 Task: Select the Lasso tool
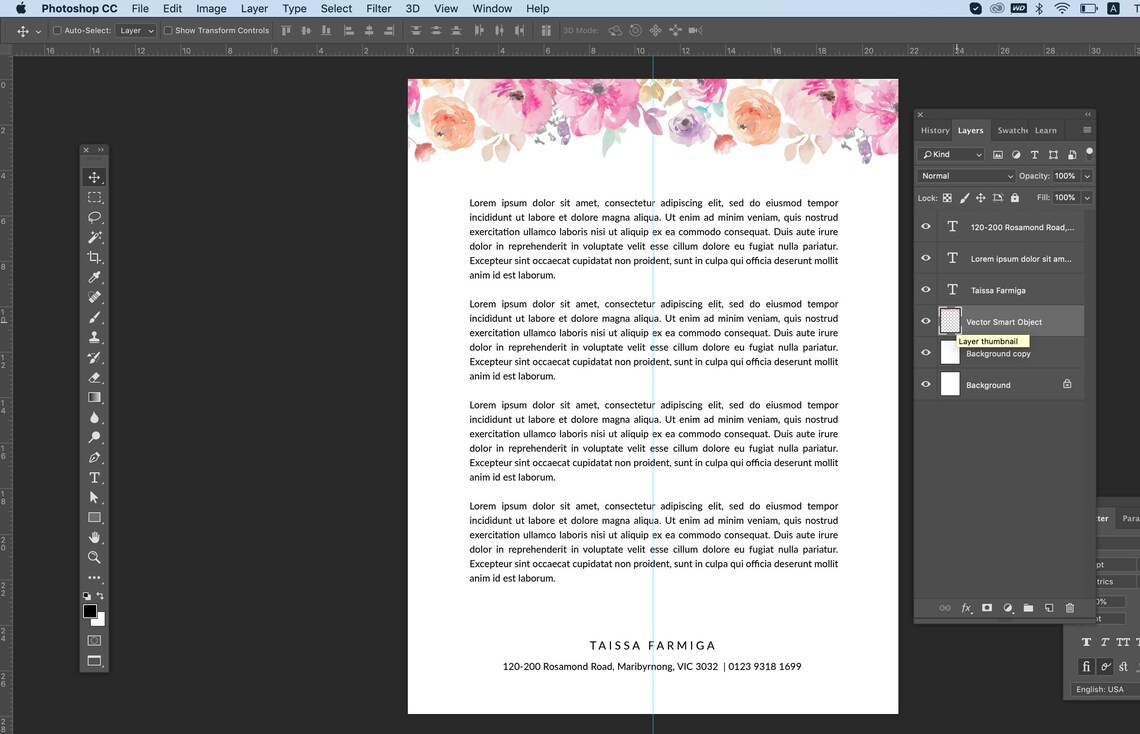[x=95, y=217]
